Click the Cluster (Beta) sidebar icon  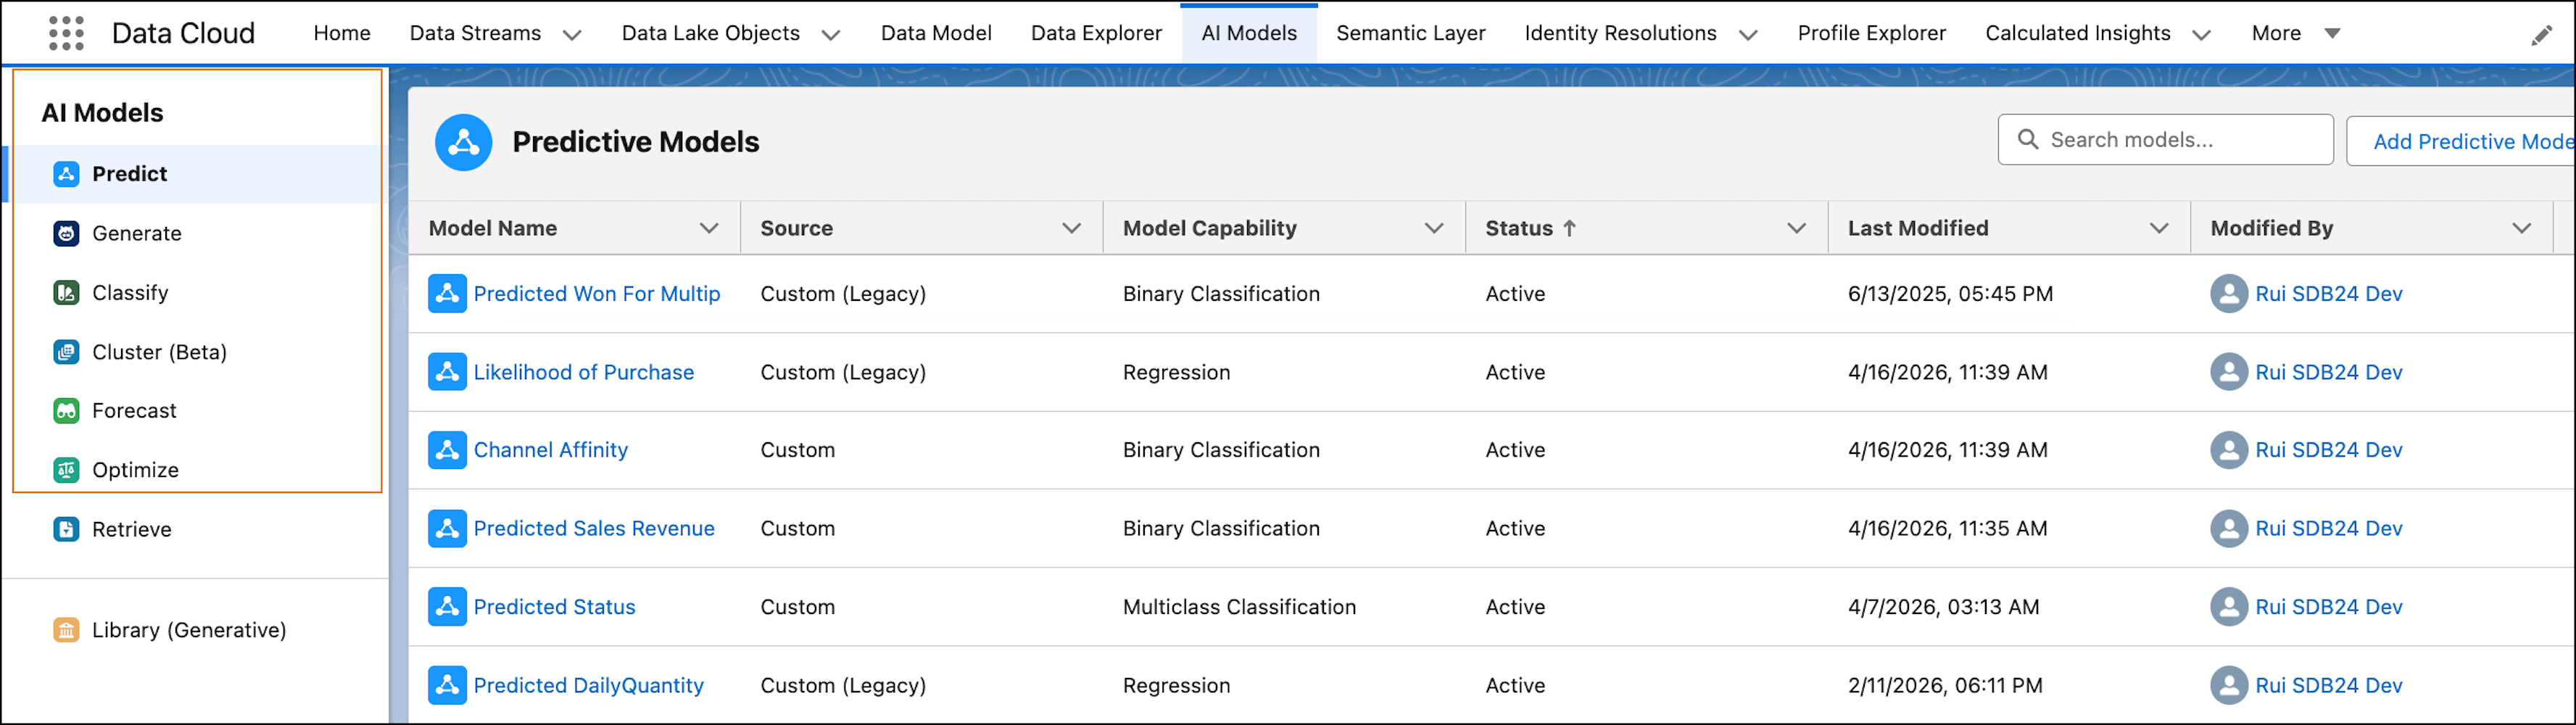click(66, 352)
